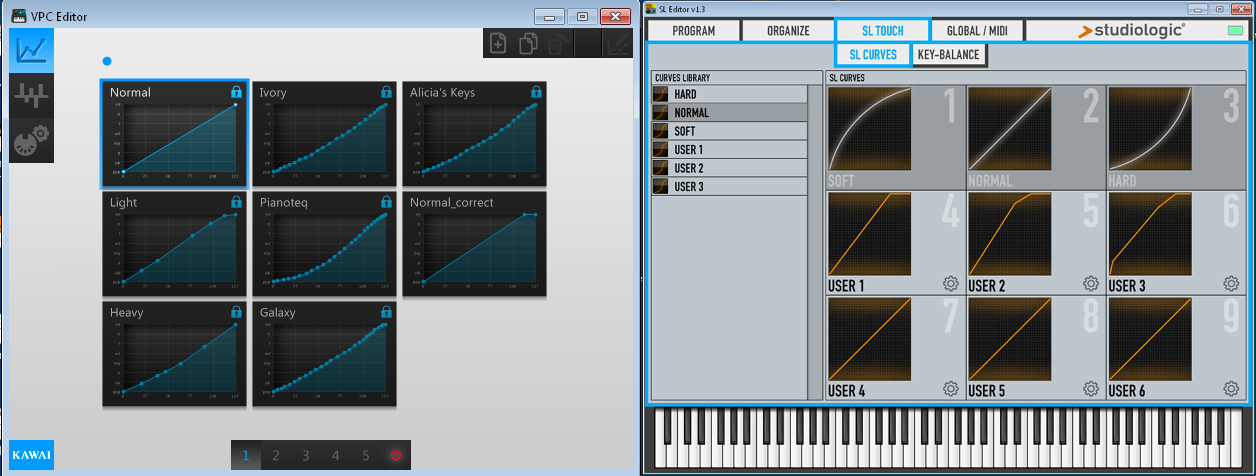Screen dimensions: 1256x476
Task: Open settings gear for USER 5 curve
Action: 1091,389
